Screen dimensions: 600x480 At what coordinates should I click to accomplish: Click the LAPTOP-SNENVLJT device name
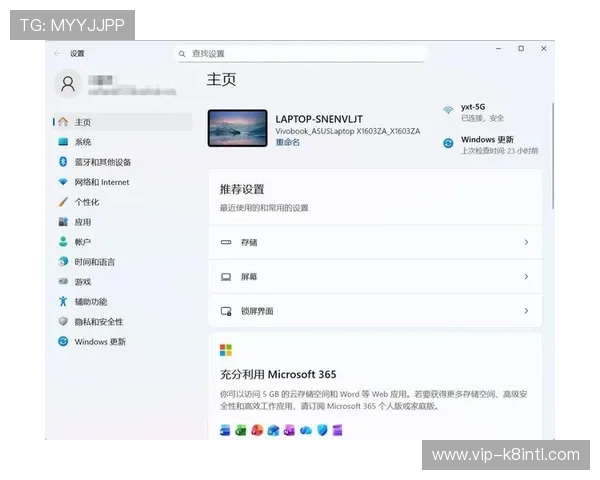pyautogui.click(x=319, y=119)
